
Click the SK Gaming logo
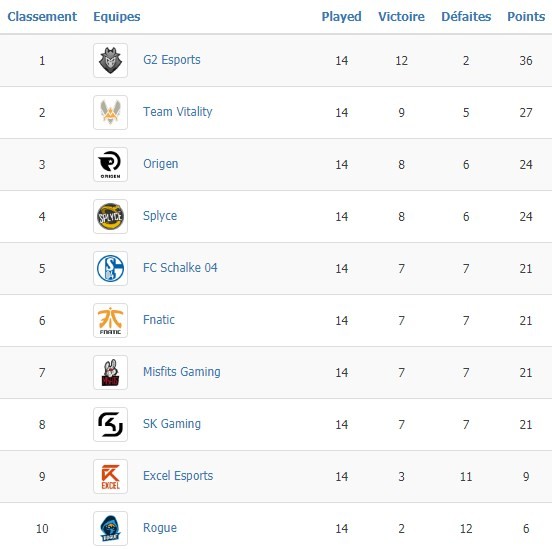[111, 424]
